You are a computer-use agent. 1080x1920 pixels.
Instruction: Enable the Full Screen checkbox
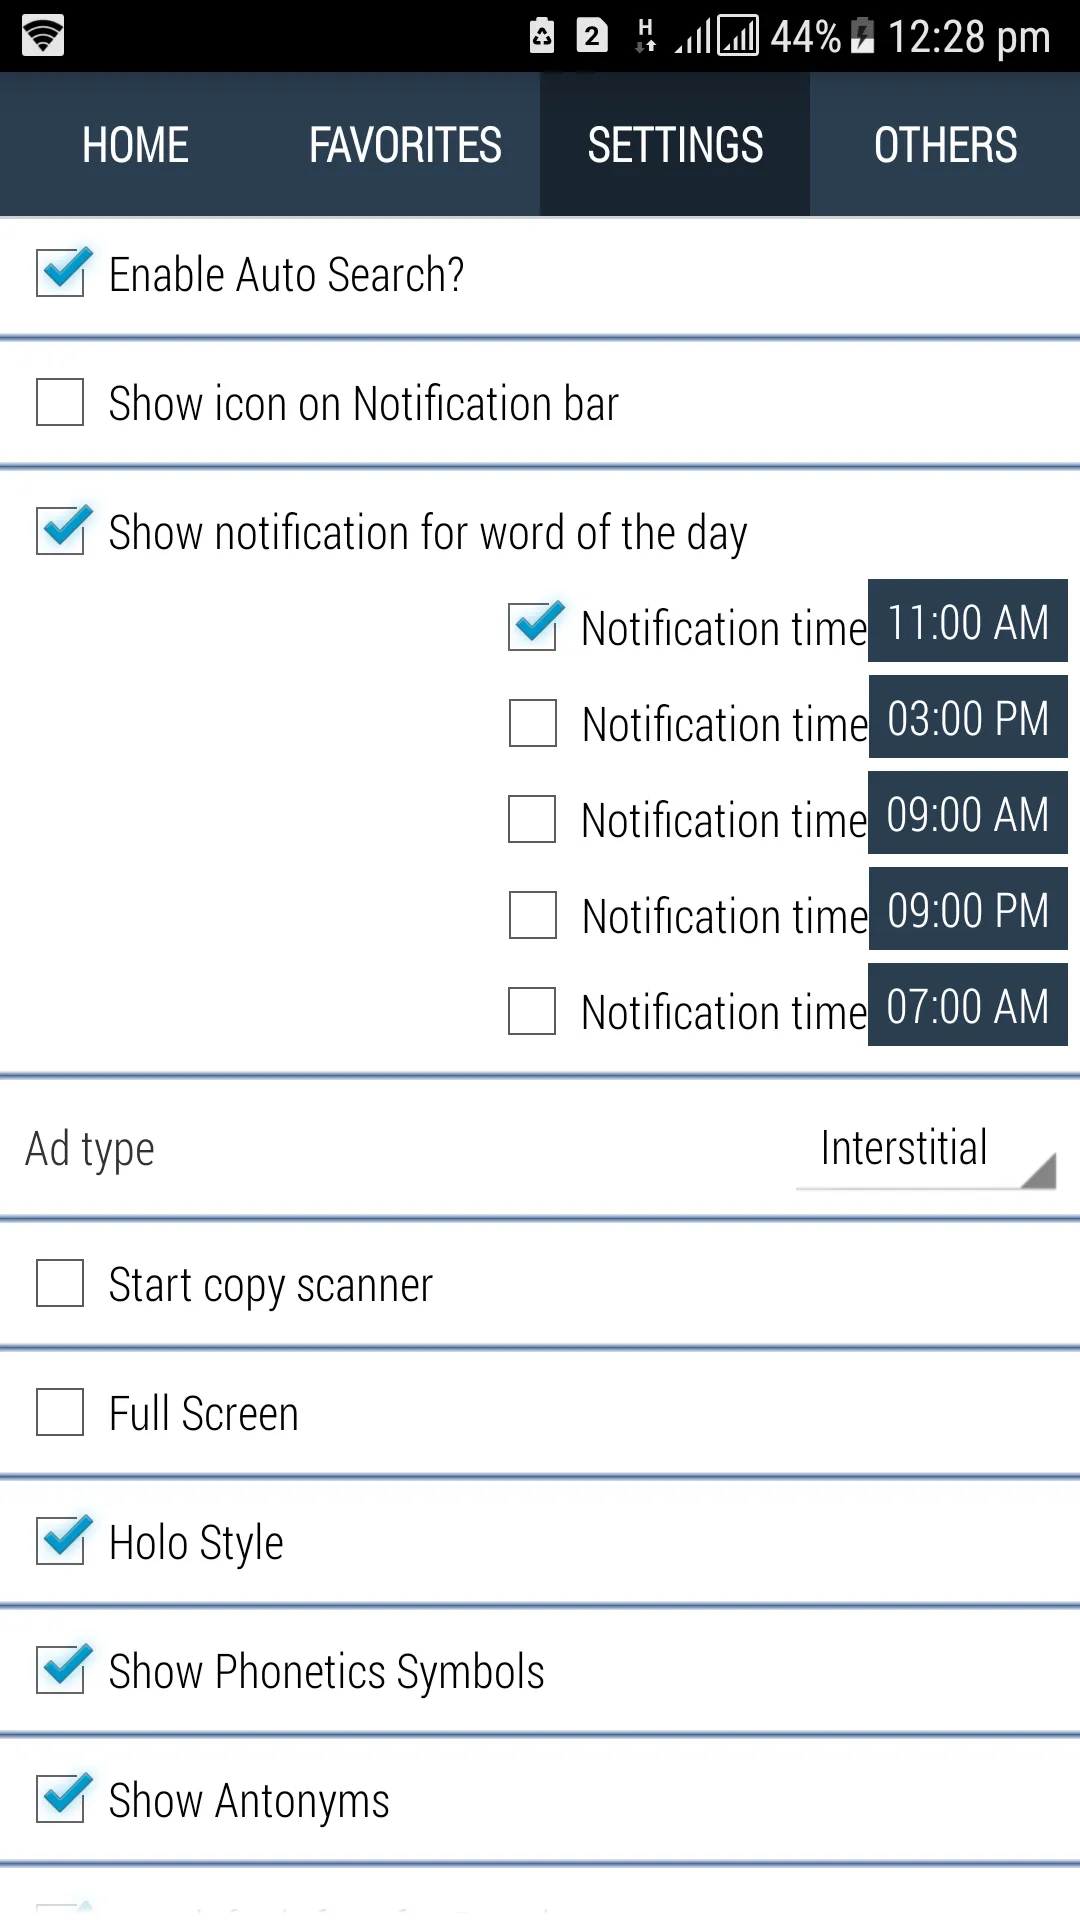[60, 1412]
